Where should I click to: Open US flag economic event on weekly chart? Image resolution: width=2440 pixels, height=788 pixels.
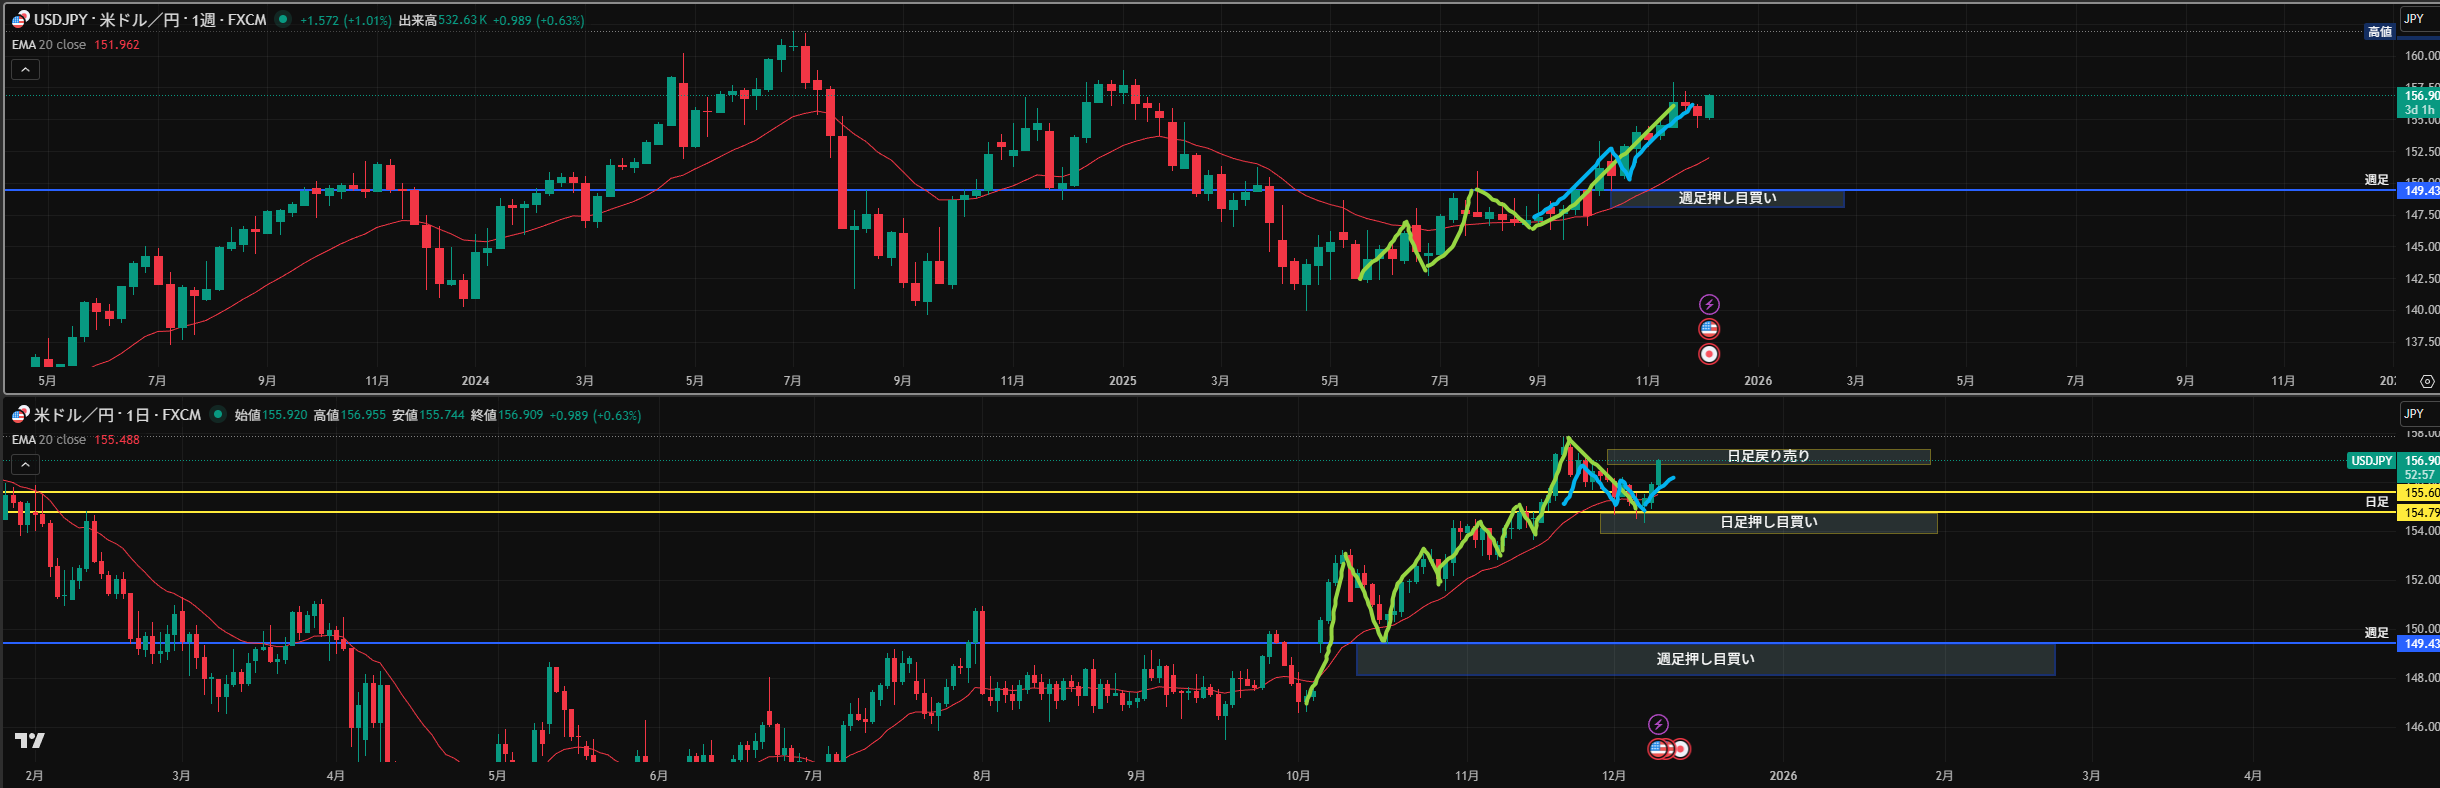tap(1709, 329)
